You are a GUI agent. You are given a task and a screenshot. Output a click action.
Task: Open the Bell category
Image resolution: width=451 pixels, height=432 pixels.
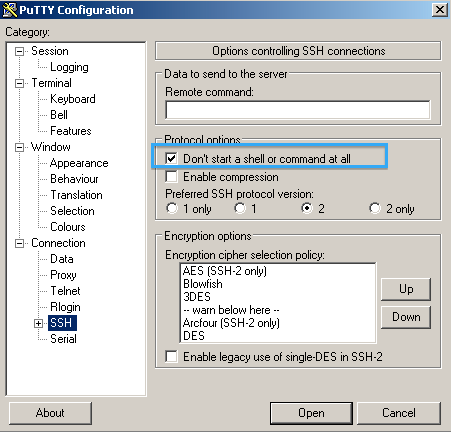(x=59, y=115)
